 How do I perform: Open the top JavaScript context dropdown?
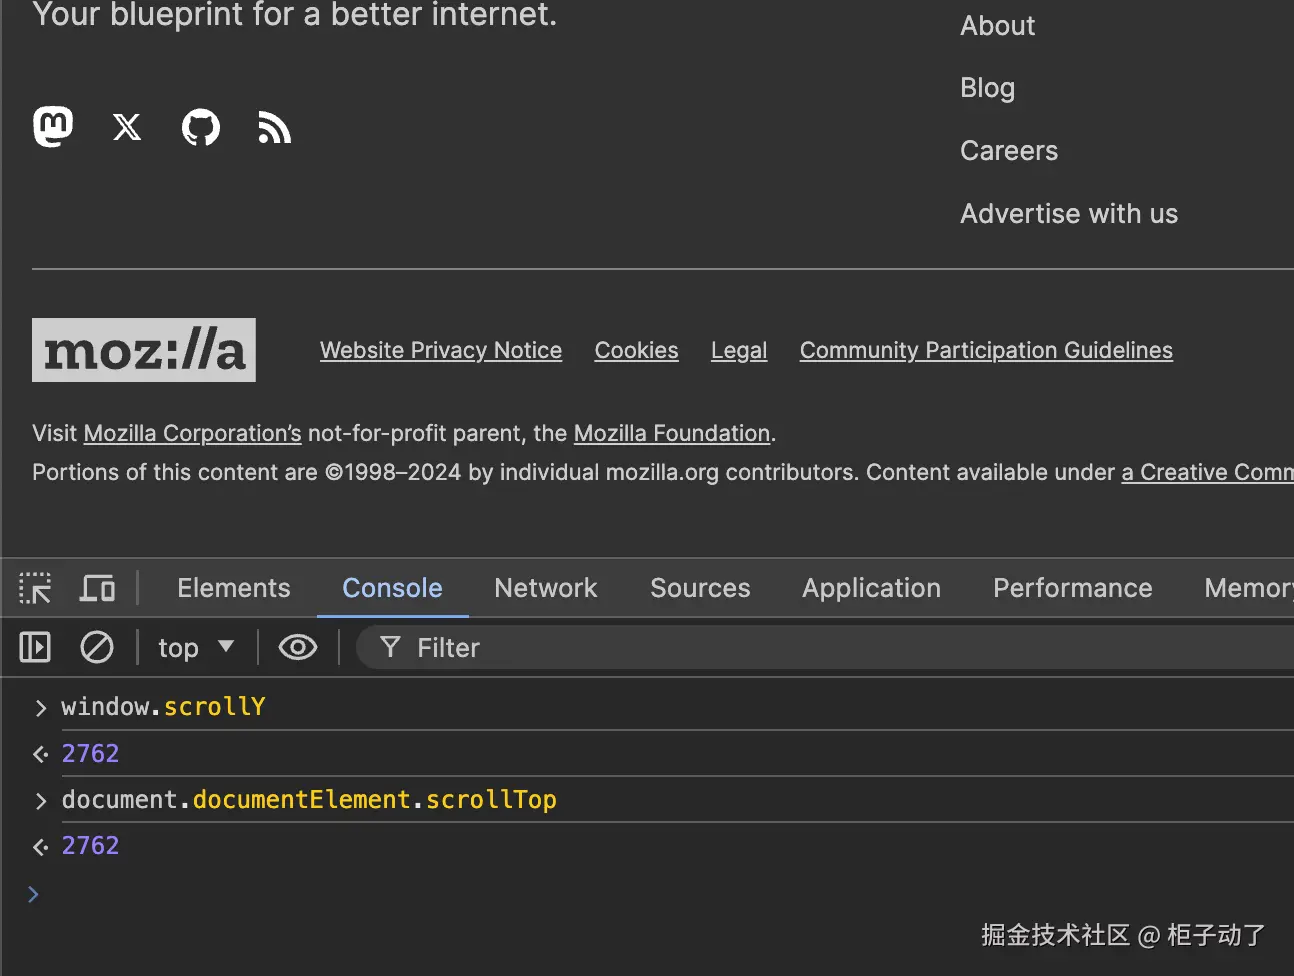click(196, 648)
